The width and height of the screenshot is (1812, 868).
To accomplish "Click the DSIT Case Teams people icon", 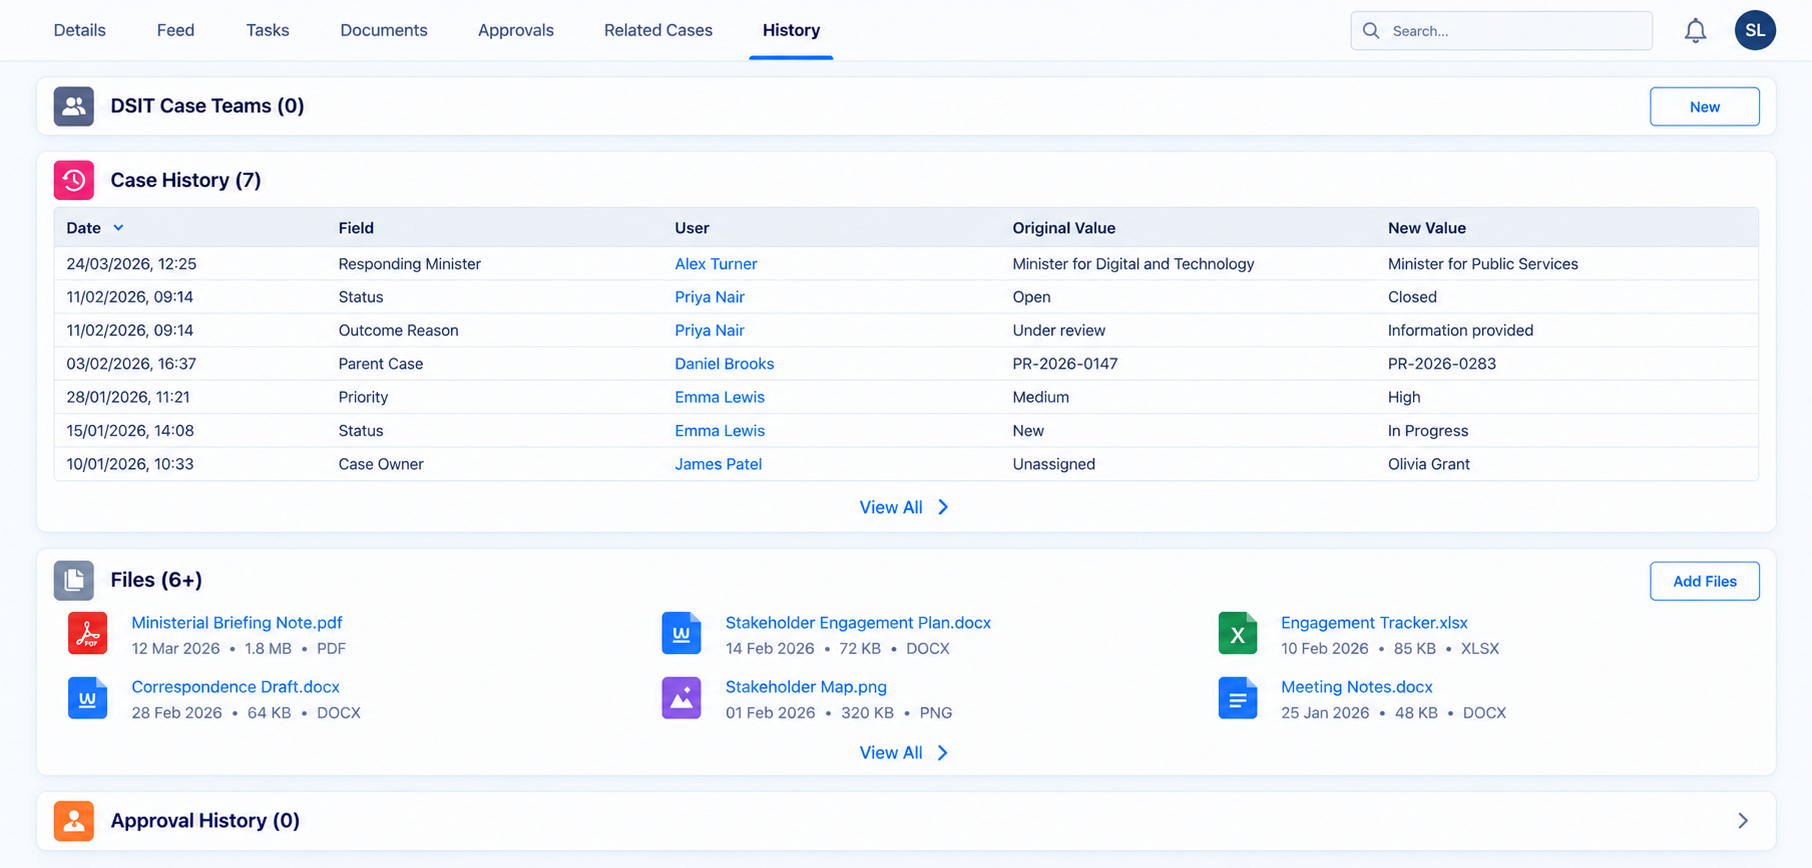I will [74, 106].
